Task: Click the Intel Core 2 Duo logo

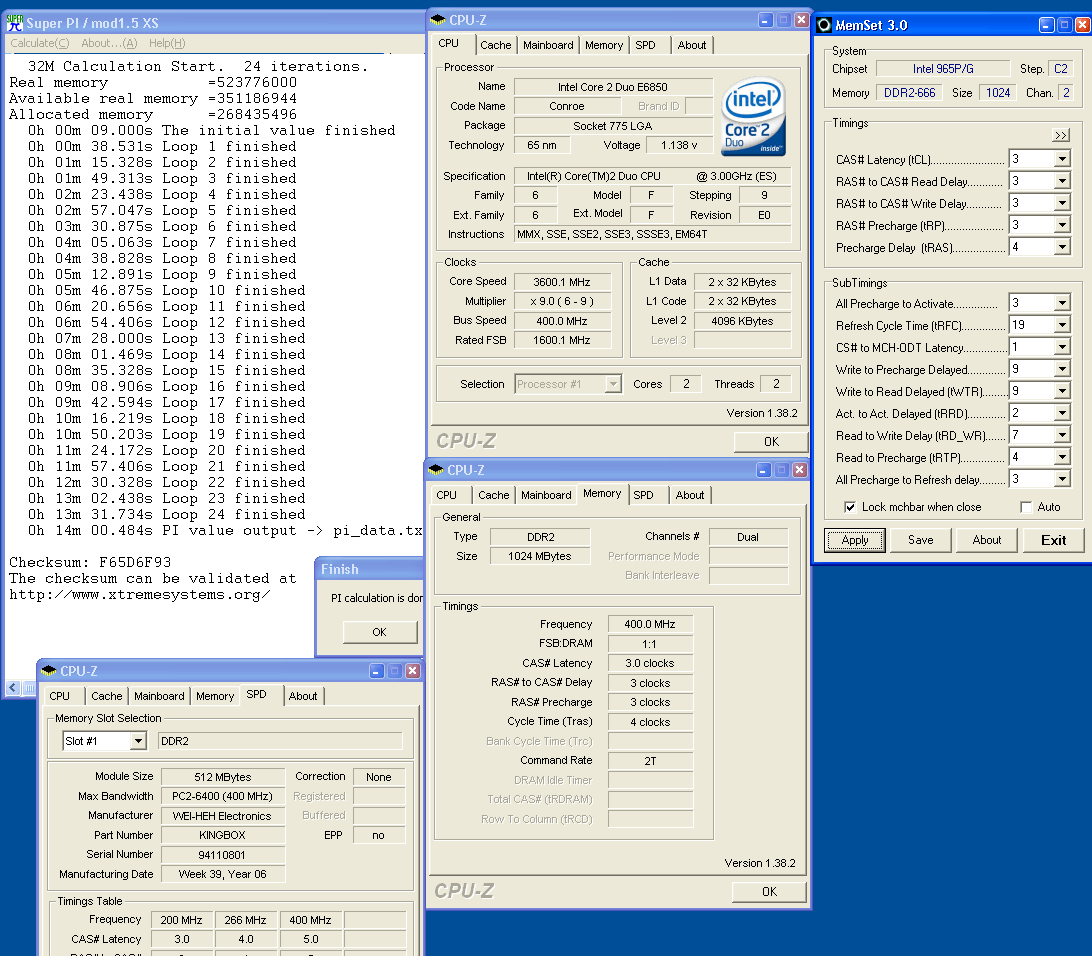Action: tap(754, 116)
